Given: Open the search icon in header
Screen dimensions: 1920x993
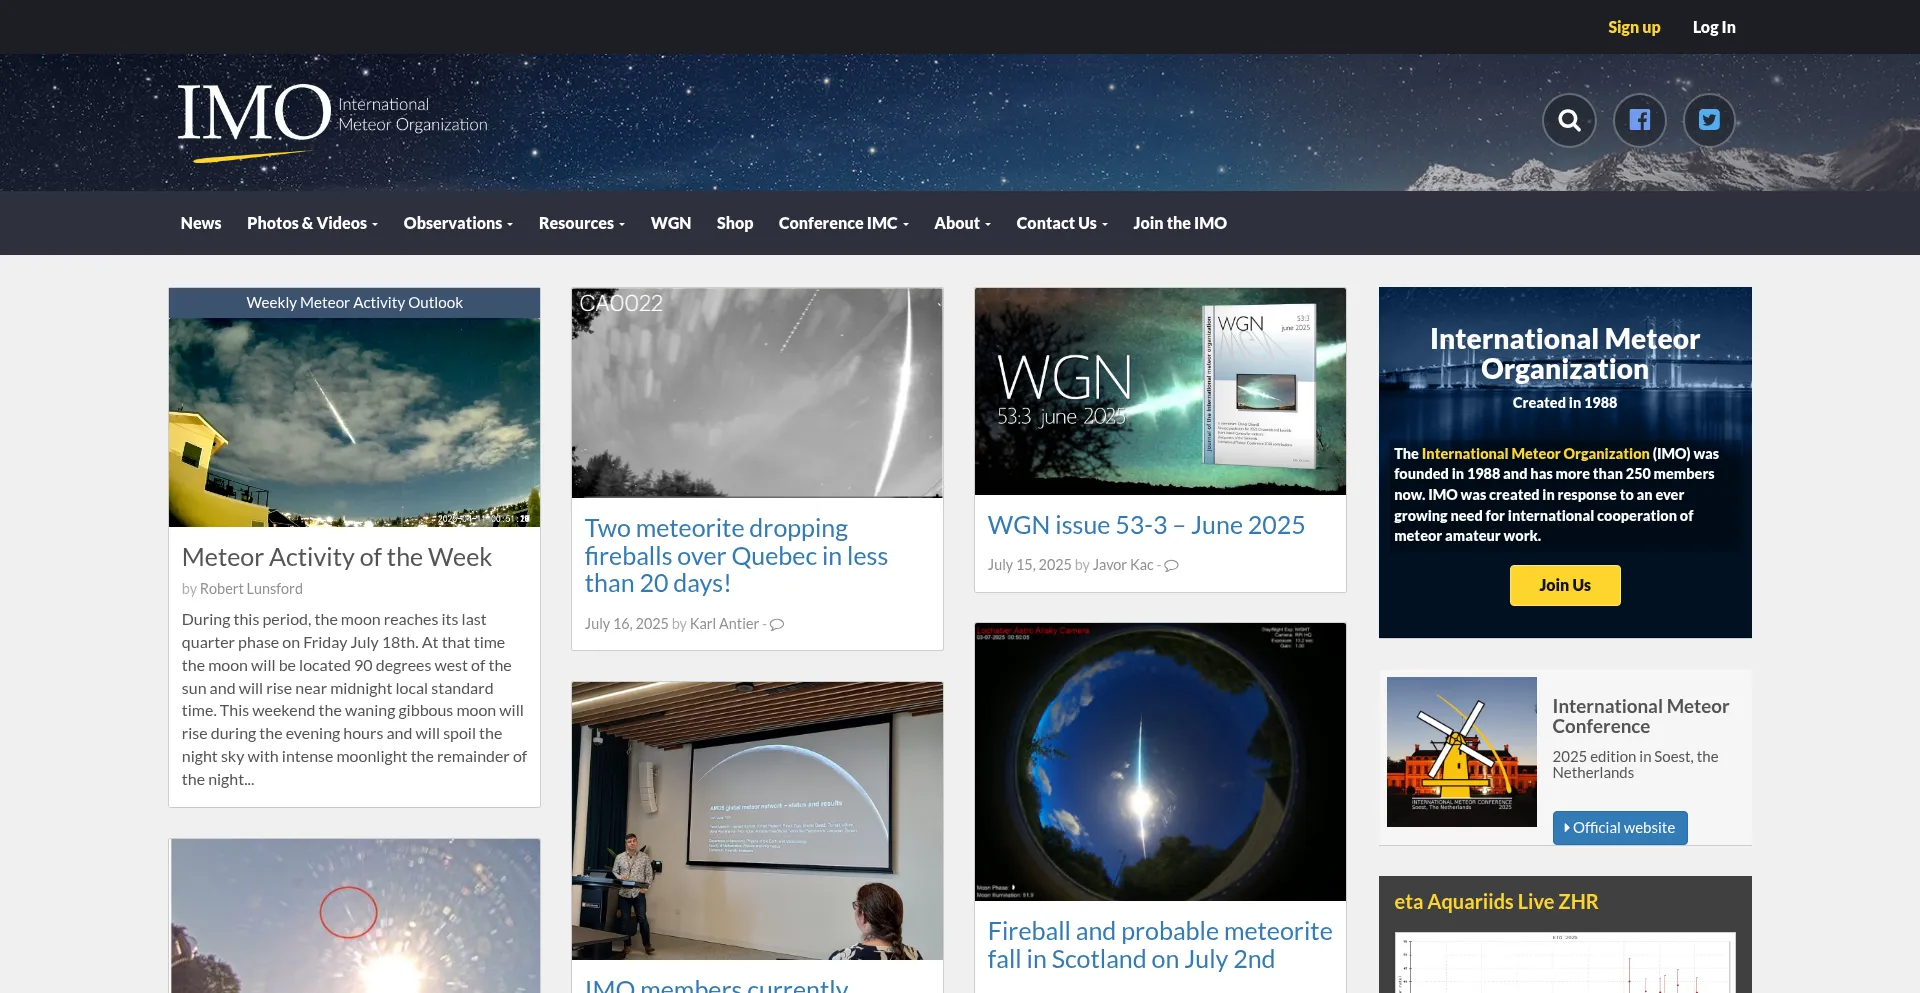Looking at the screenshot, I should pos(1569,121).
